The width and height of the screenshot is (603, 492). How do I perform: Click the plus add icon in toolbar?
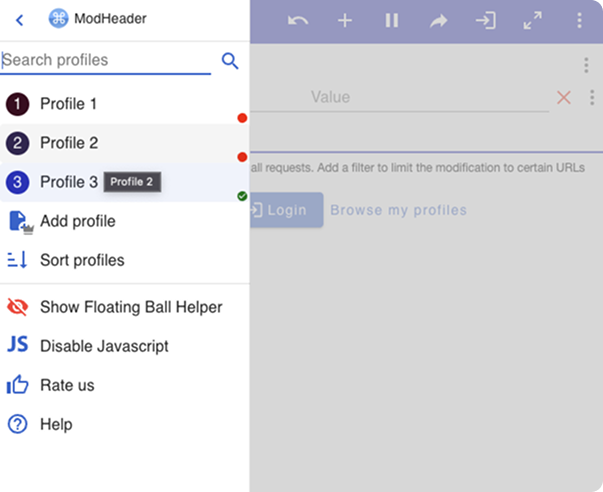click(345, 20)
